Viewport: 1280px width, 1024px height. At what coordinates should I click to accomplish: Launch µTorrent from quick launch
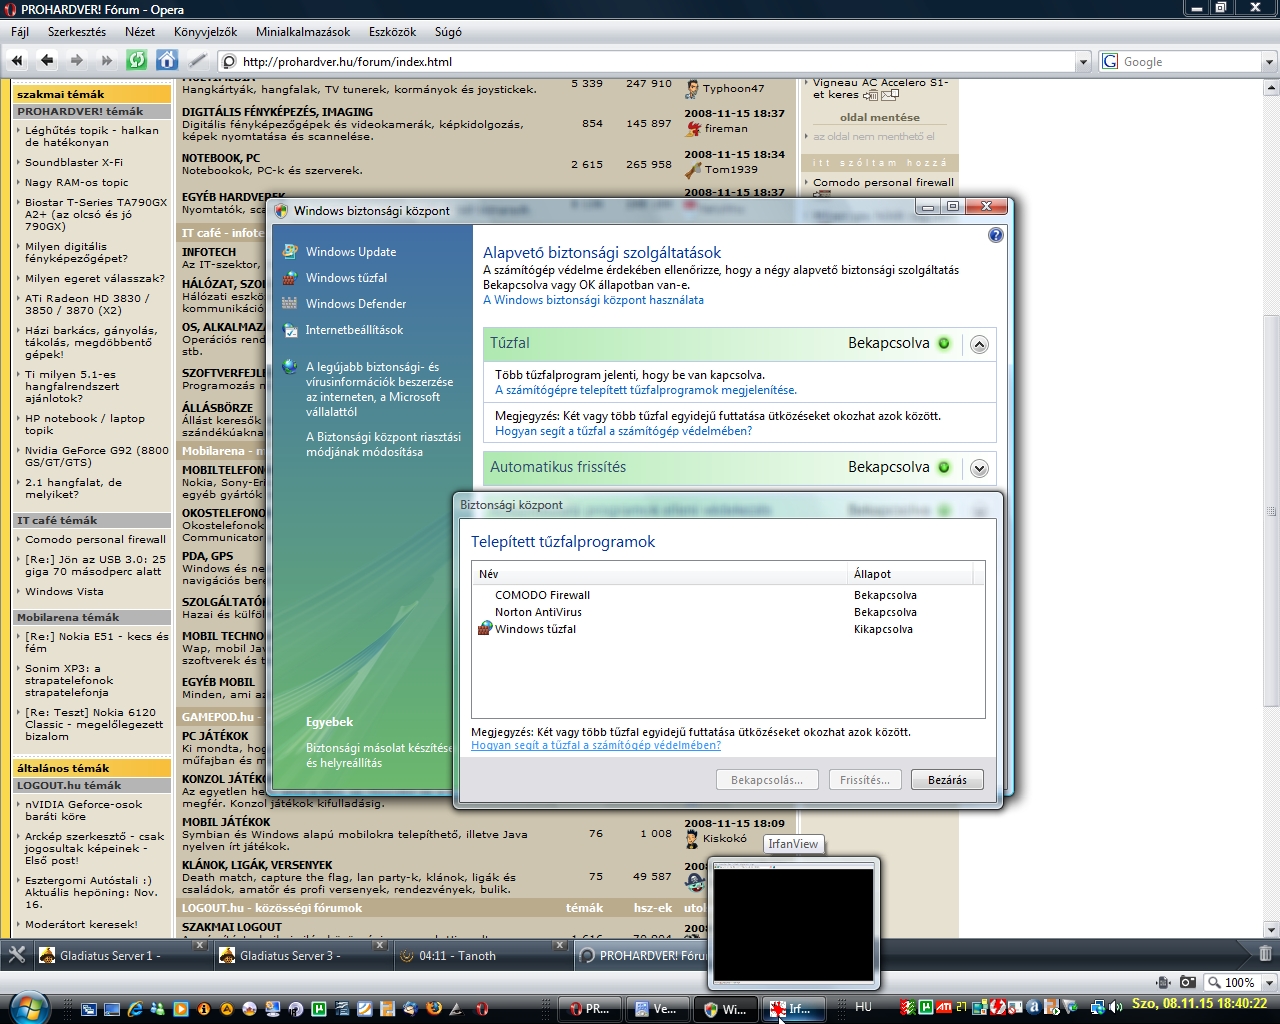point(318,1009)
